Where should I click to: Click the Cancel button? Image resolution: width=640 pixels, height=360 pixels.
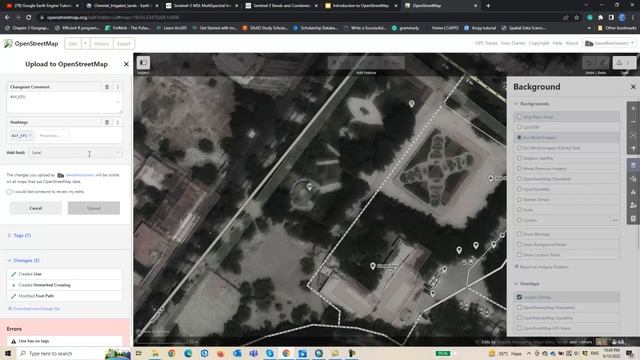pos(36,208)
